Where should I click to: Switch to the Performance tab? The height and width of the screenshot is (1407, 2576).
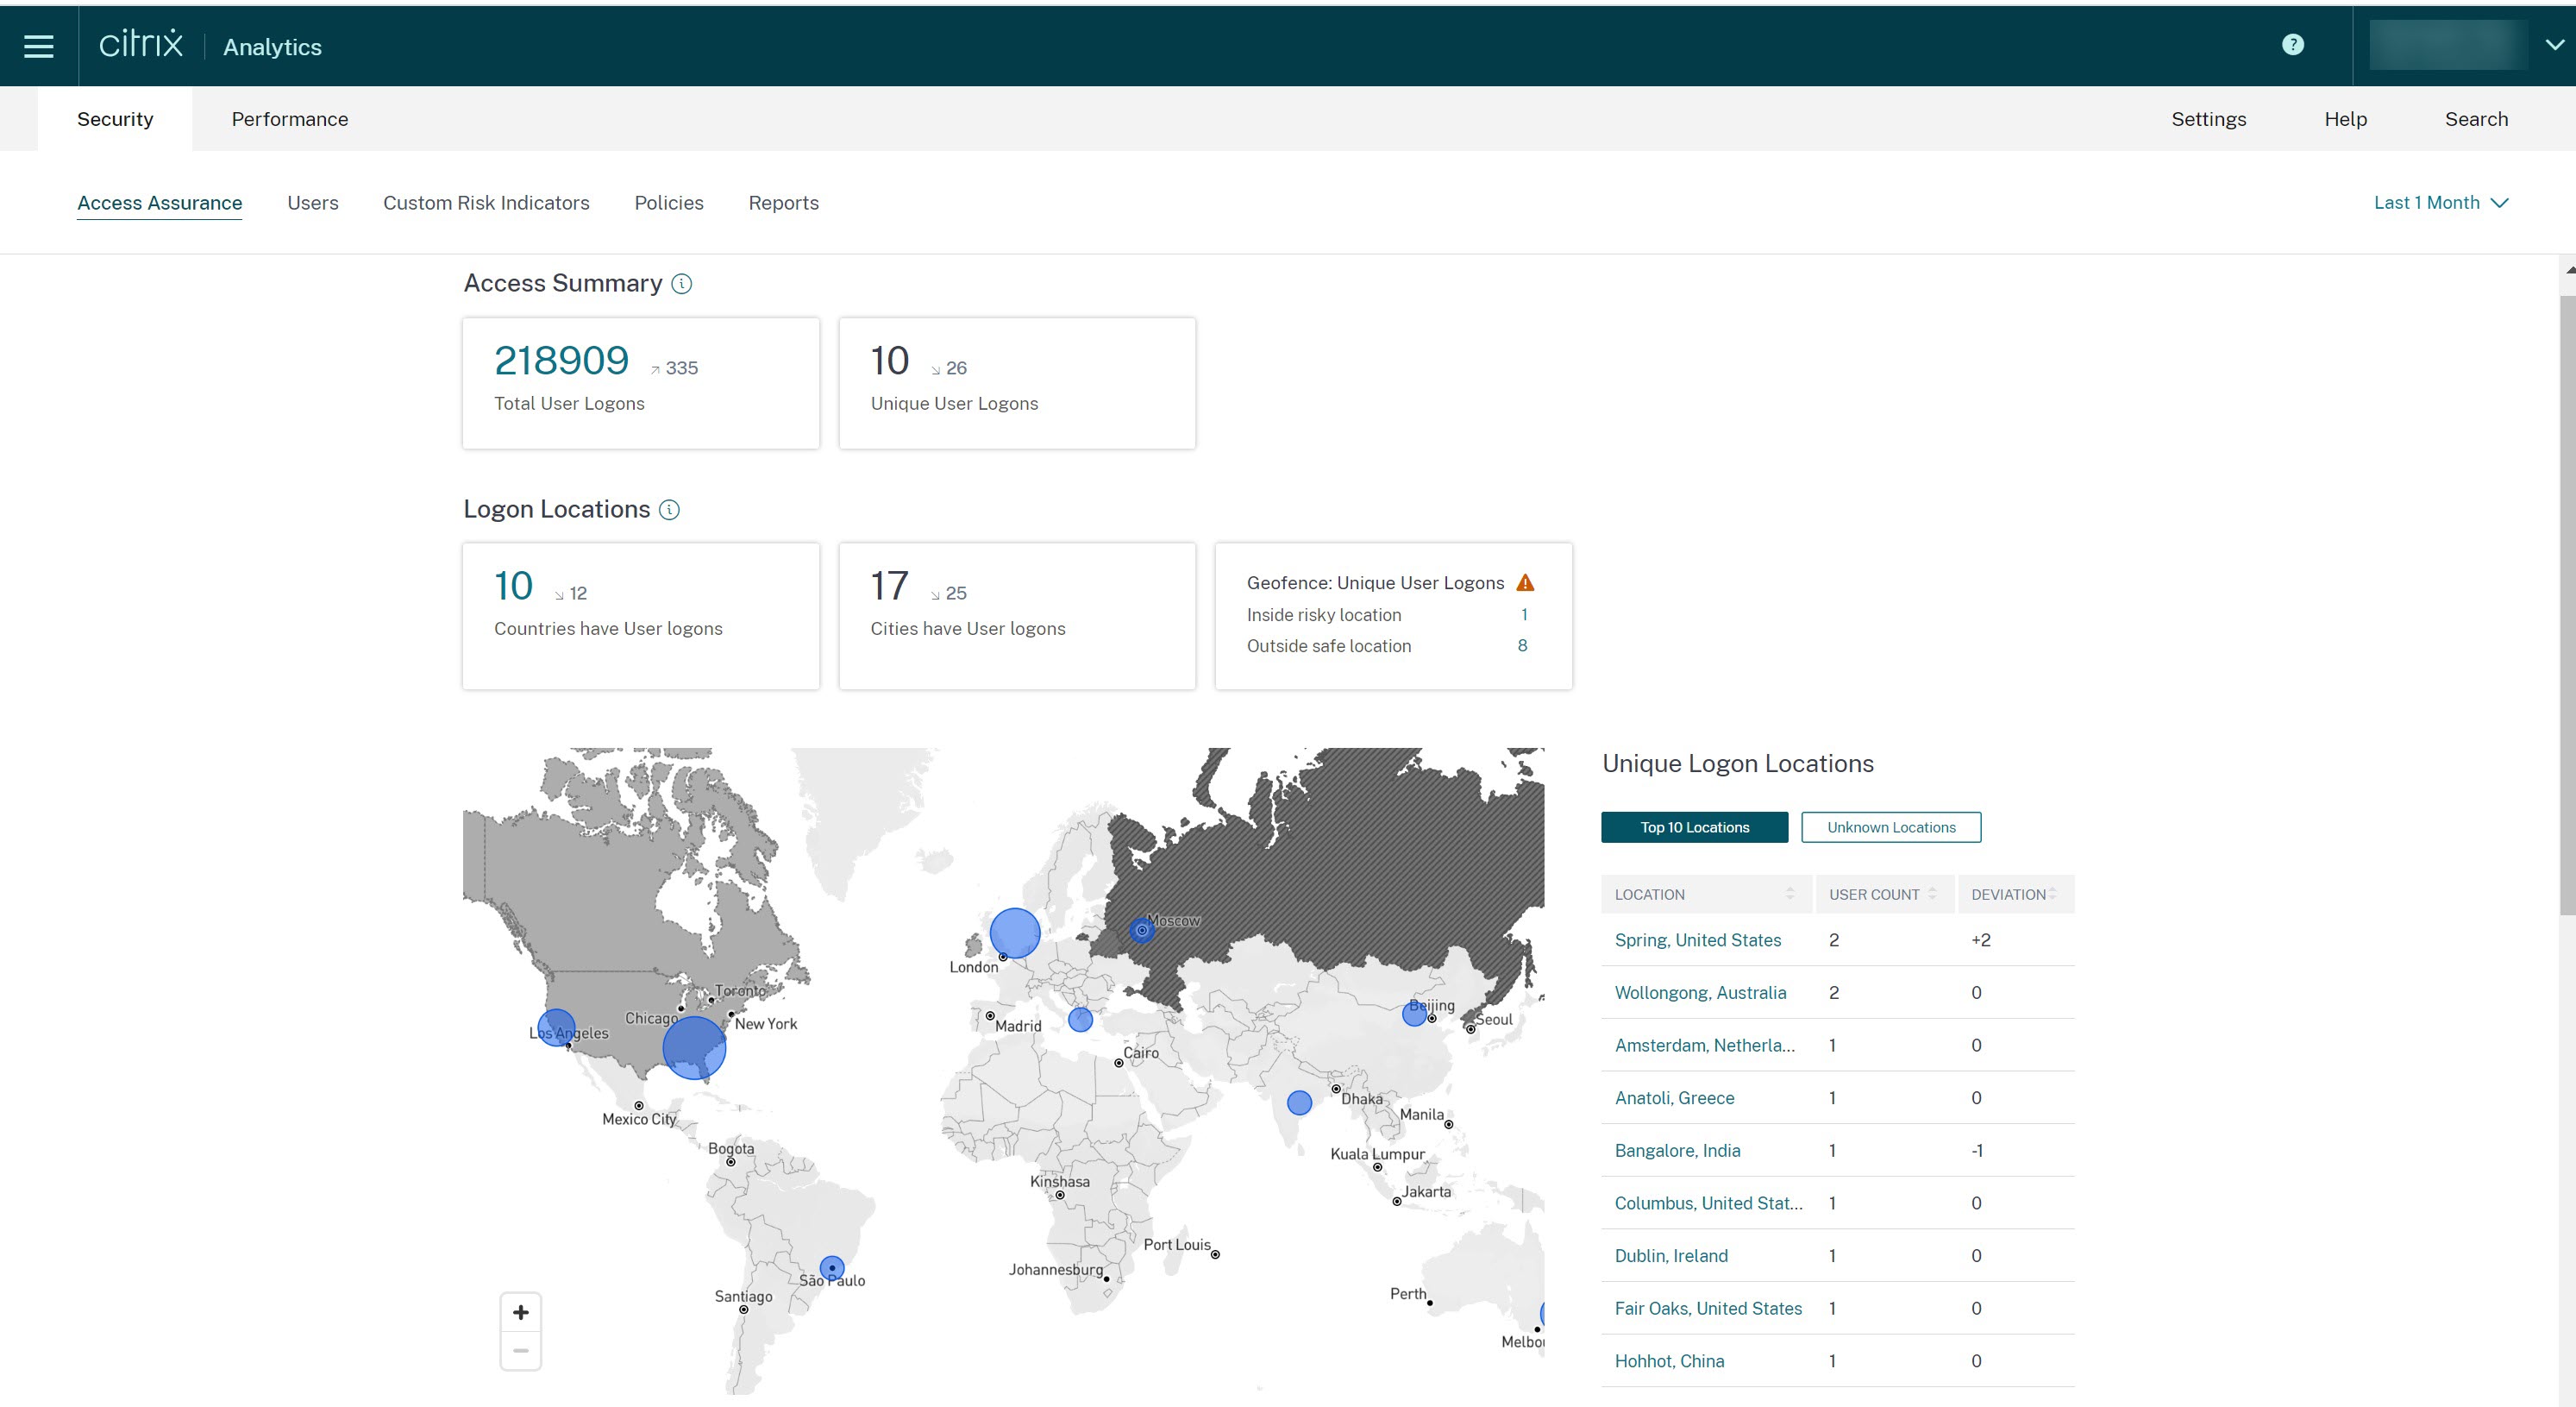290,119
